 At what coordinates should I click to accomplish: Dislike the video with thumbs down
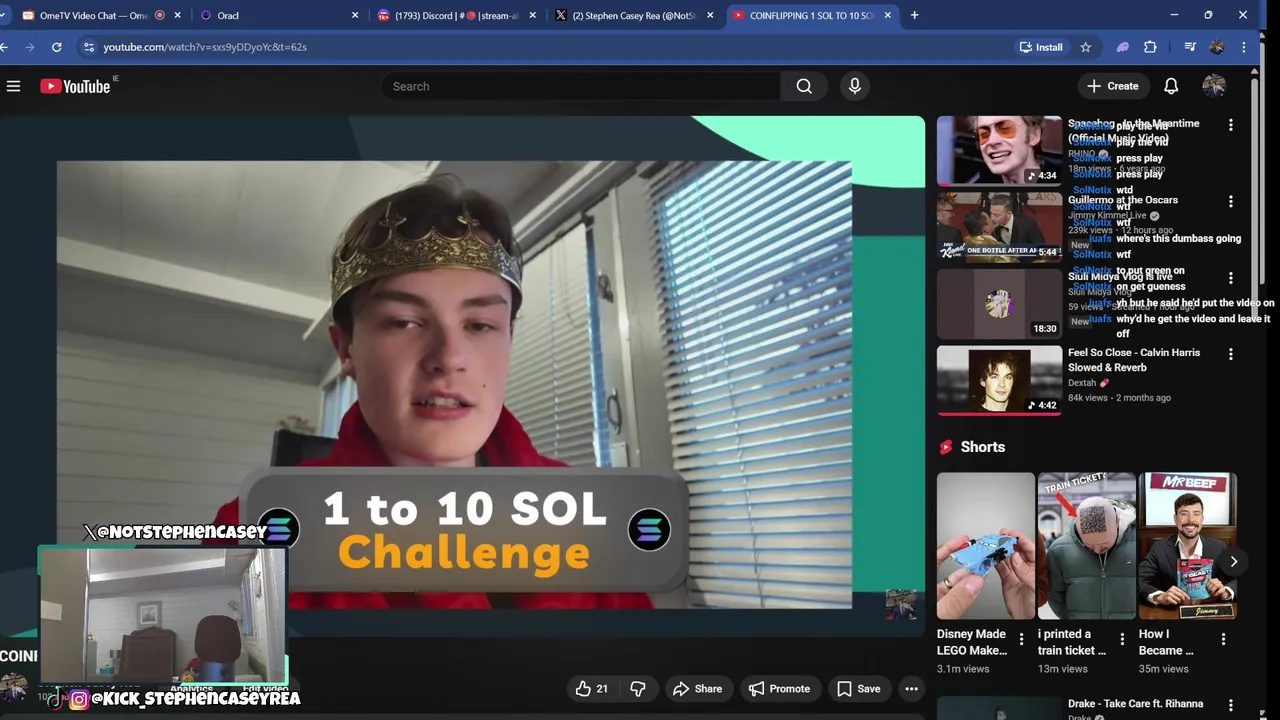[x=638, y=688]
